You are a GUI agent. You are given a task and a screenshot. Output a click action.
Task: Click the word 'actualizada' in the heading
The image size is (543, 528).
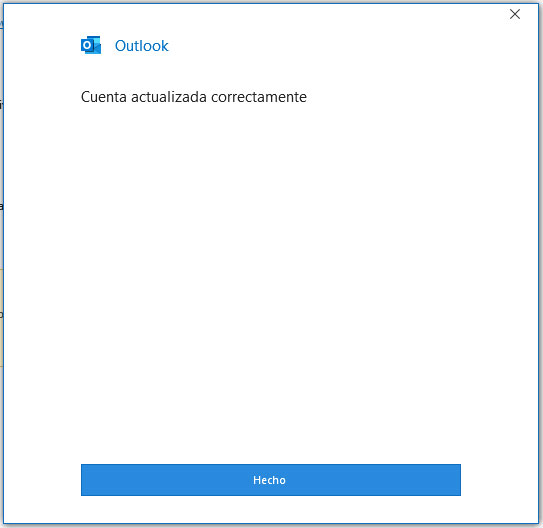click(169, 97)
